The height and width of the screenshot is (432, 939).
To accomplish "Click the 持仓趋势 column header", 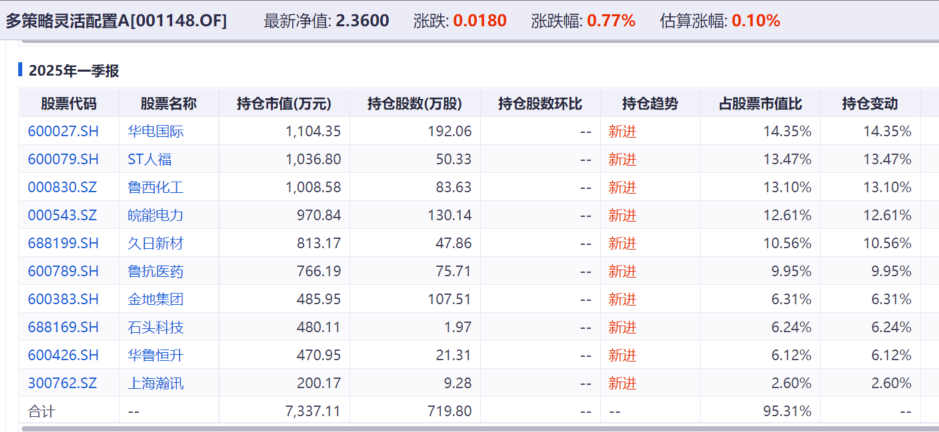I will click(x=649, y=103).
